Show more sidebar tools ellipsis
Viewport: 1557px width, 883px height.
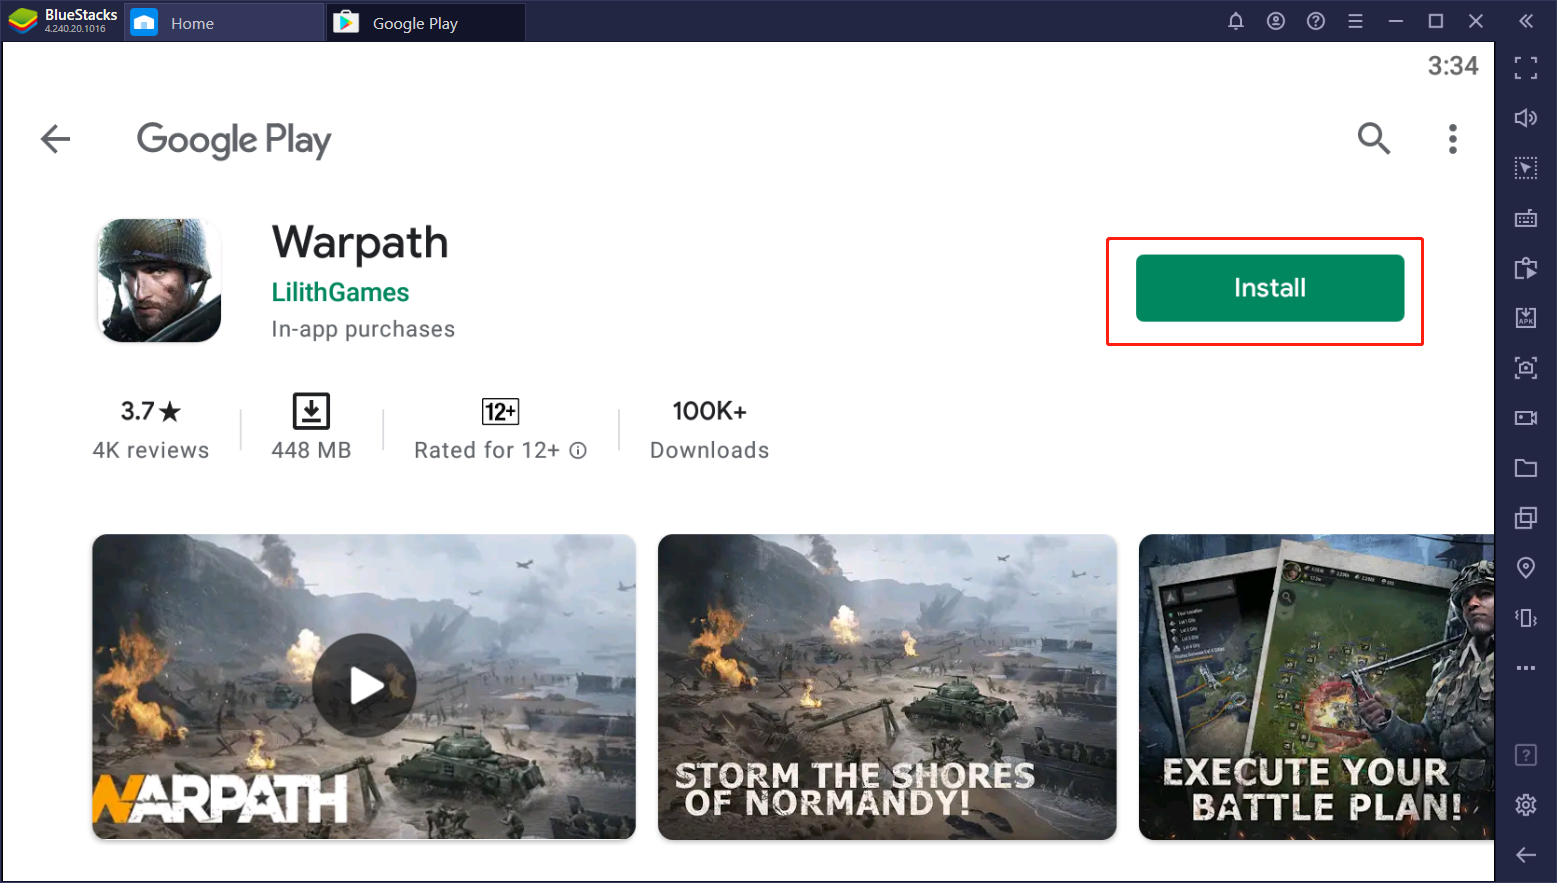pos(1526,668)
